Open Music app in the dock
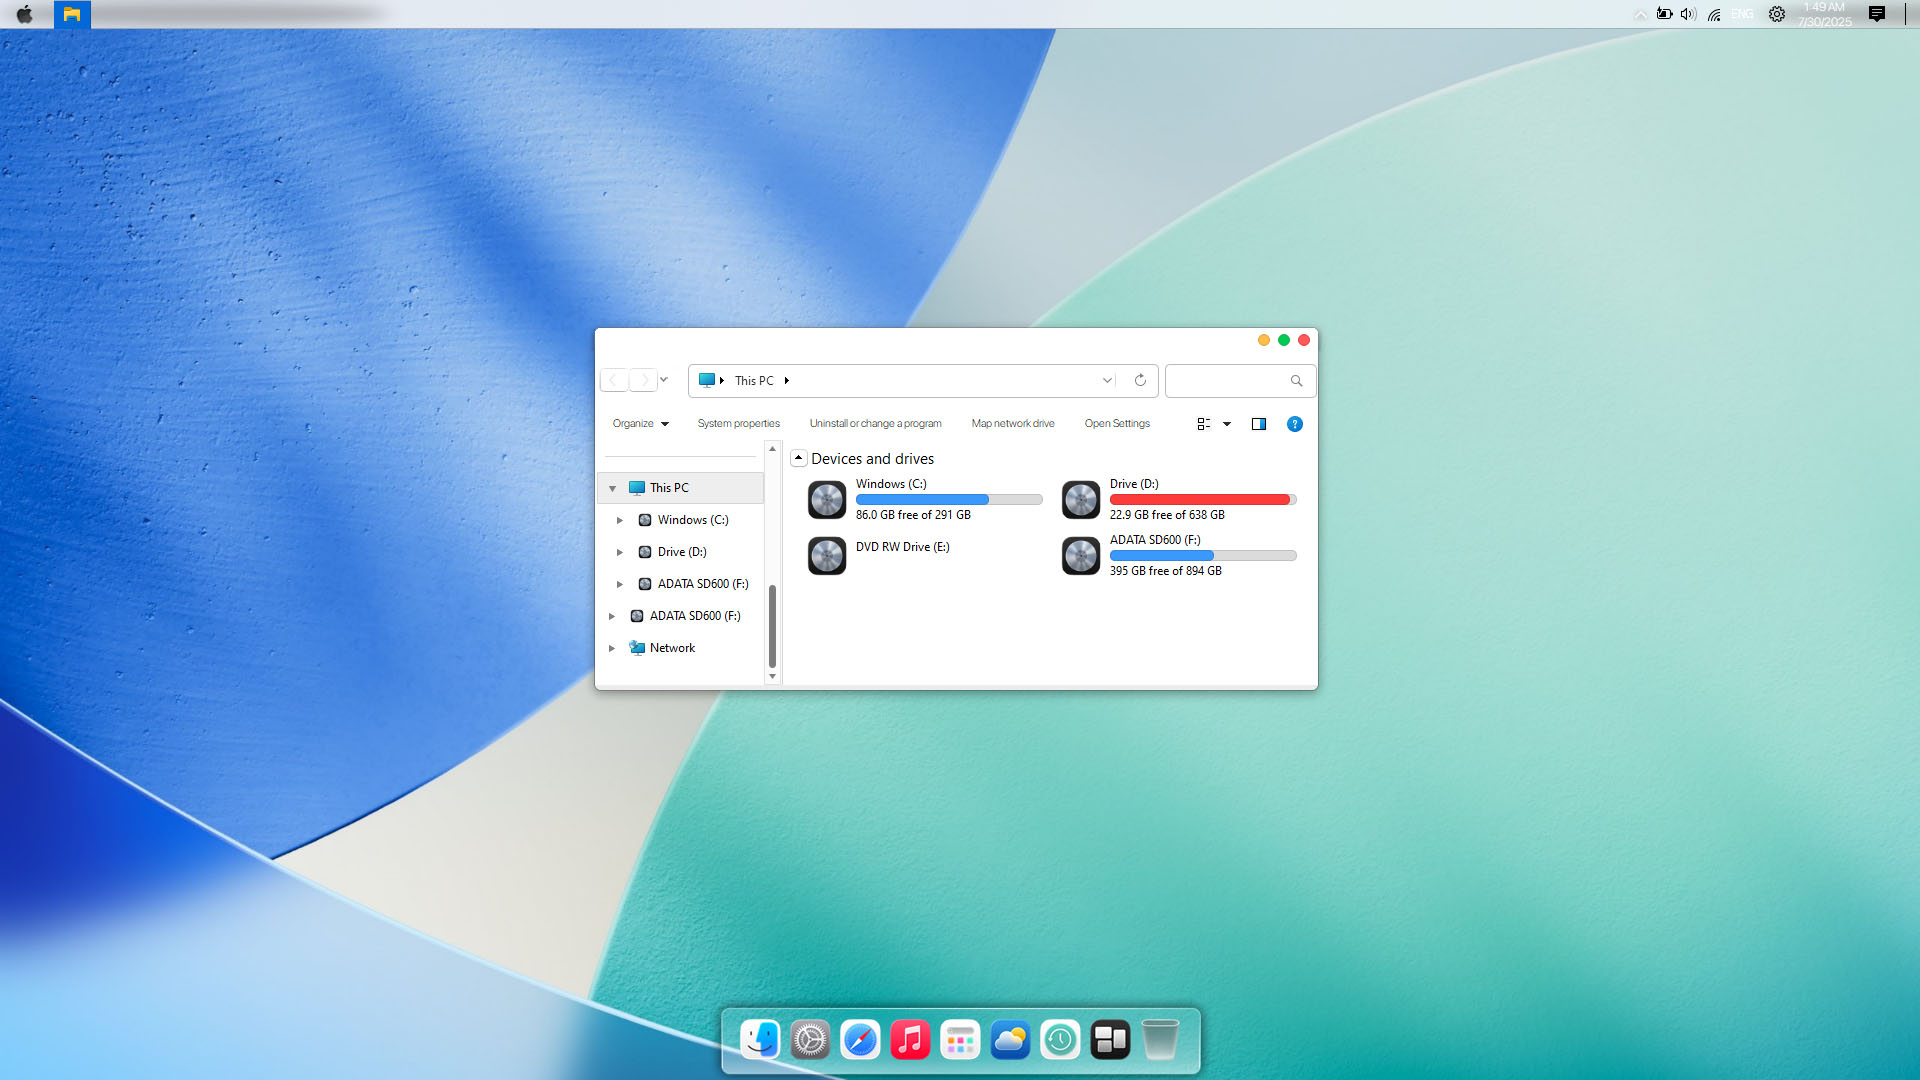 [x=910, y=1040]
